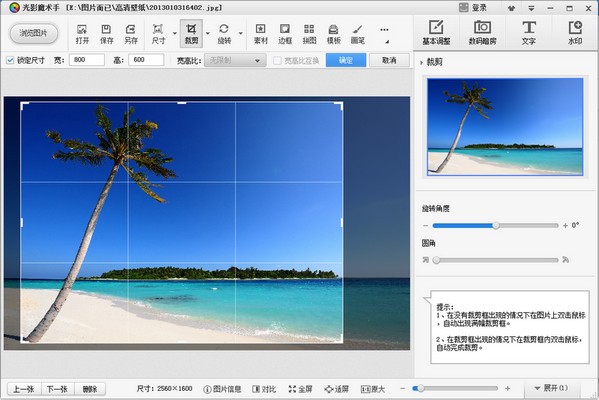The image size is (599, 400).
Task: Adjust the 旋转角度 rotation slider
Action: [495, 226]
